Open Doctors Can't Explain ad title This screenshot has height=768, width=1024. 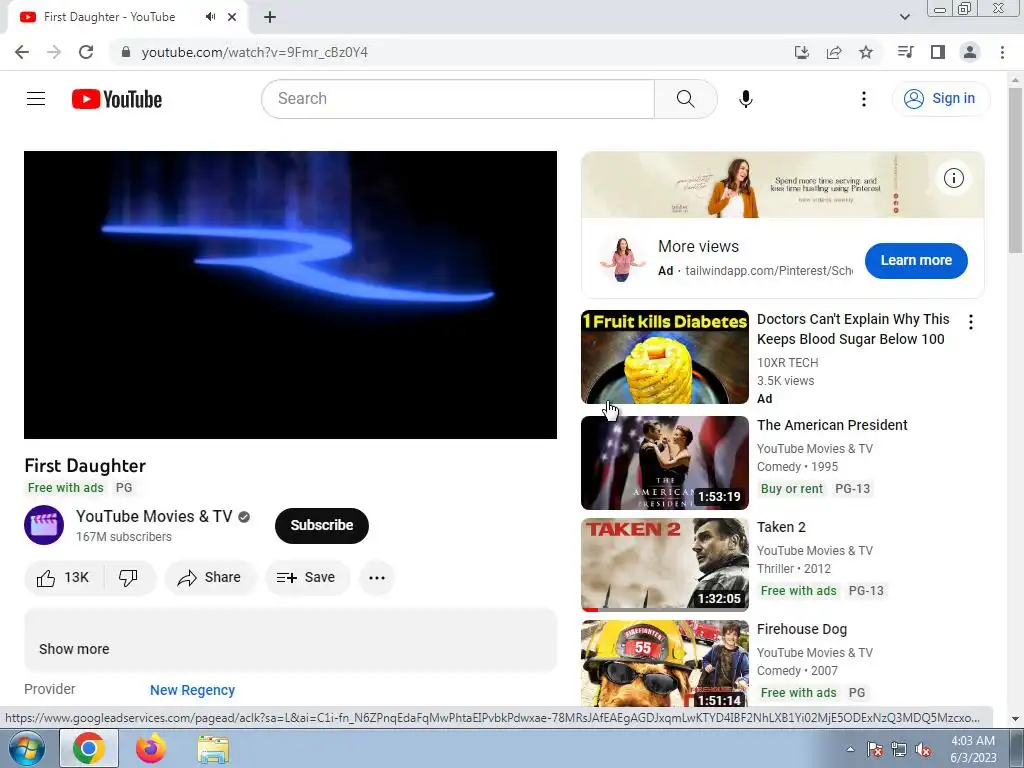point(853,329)
